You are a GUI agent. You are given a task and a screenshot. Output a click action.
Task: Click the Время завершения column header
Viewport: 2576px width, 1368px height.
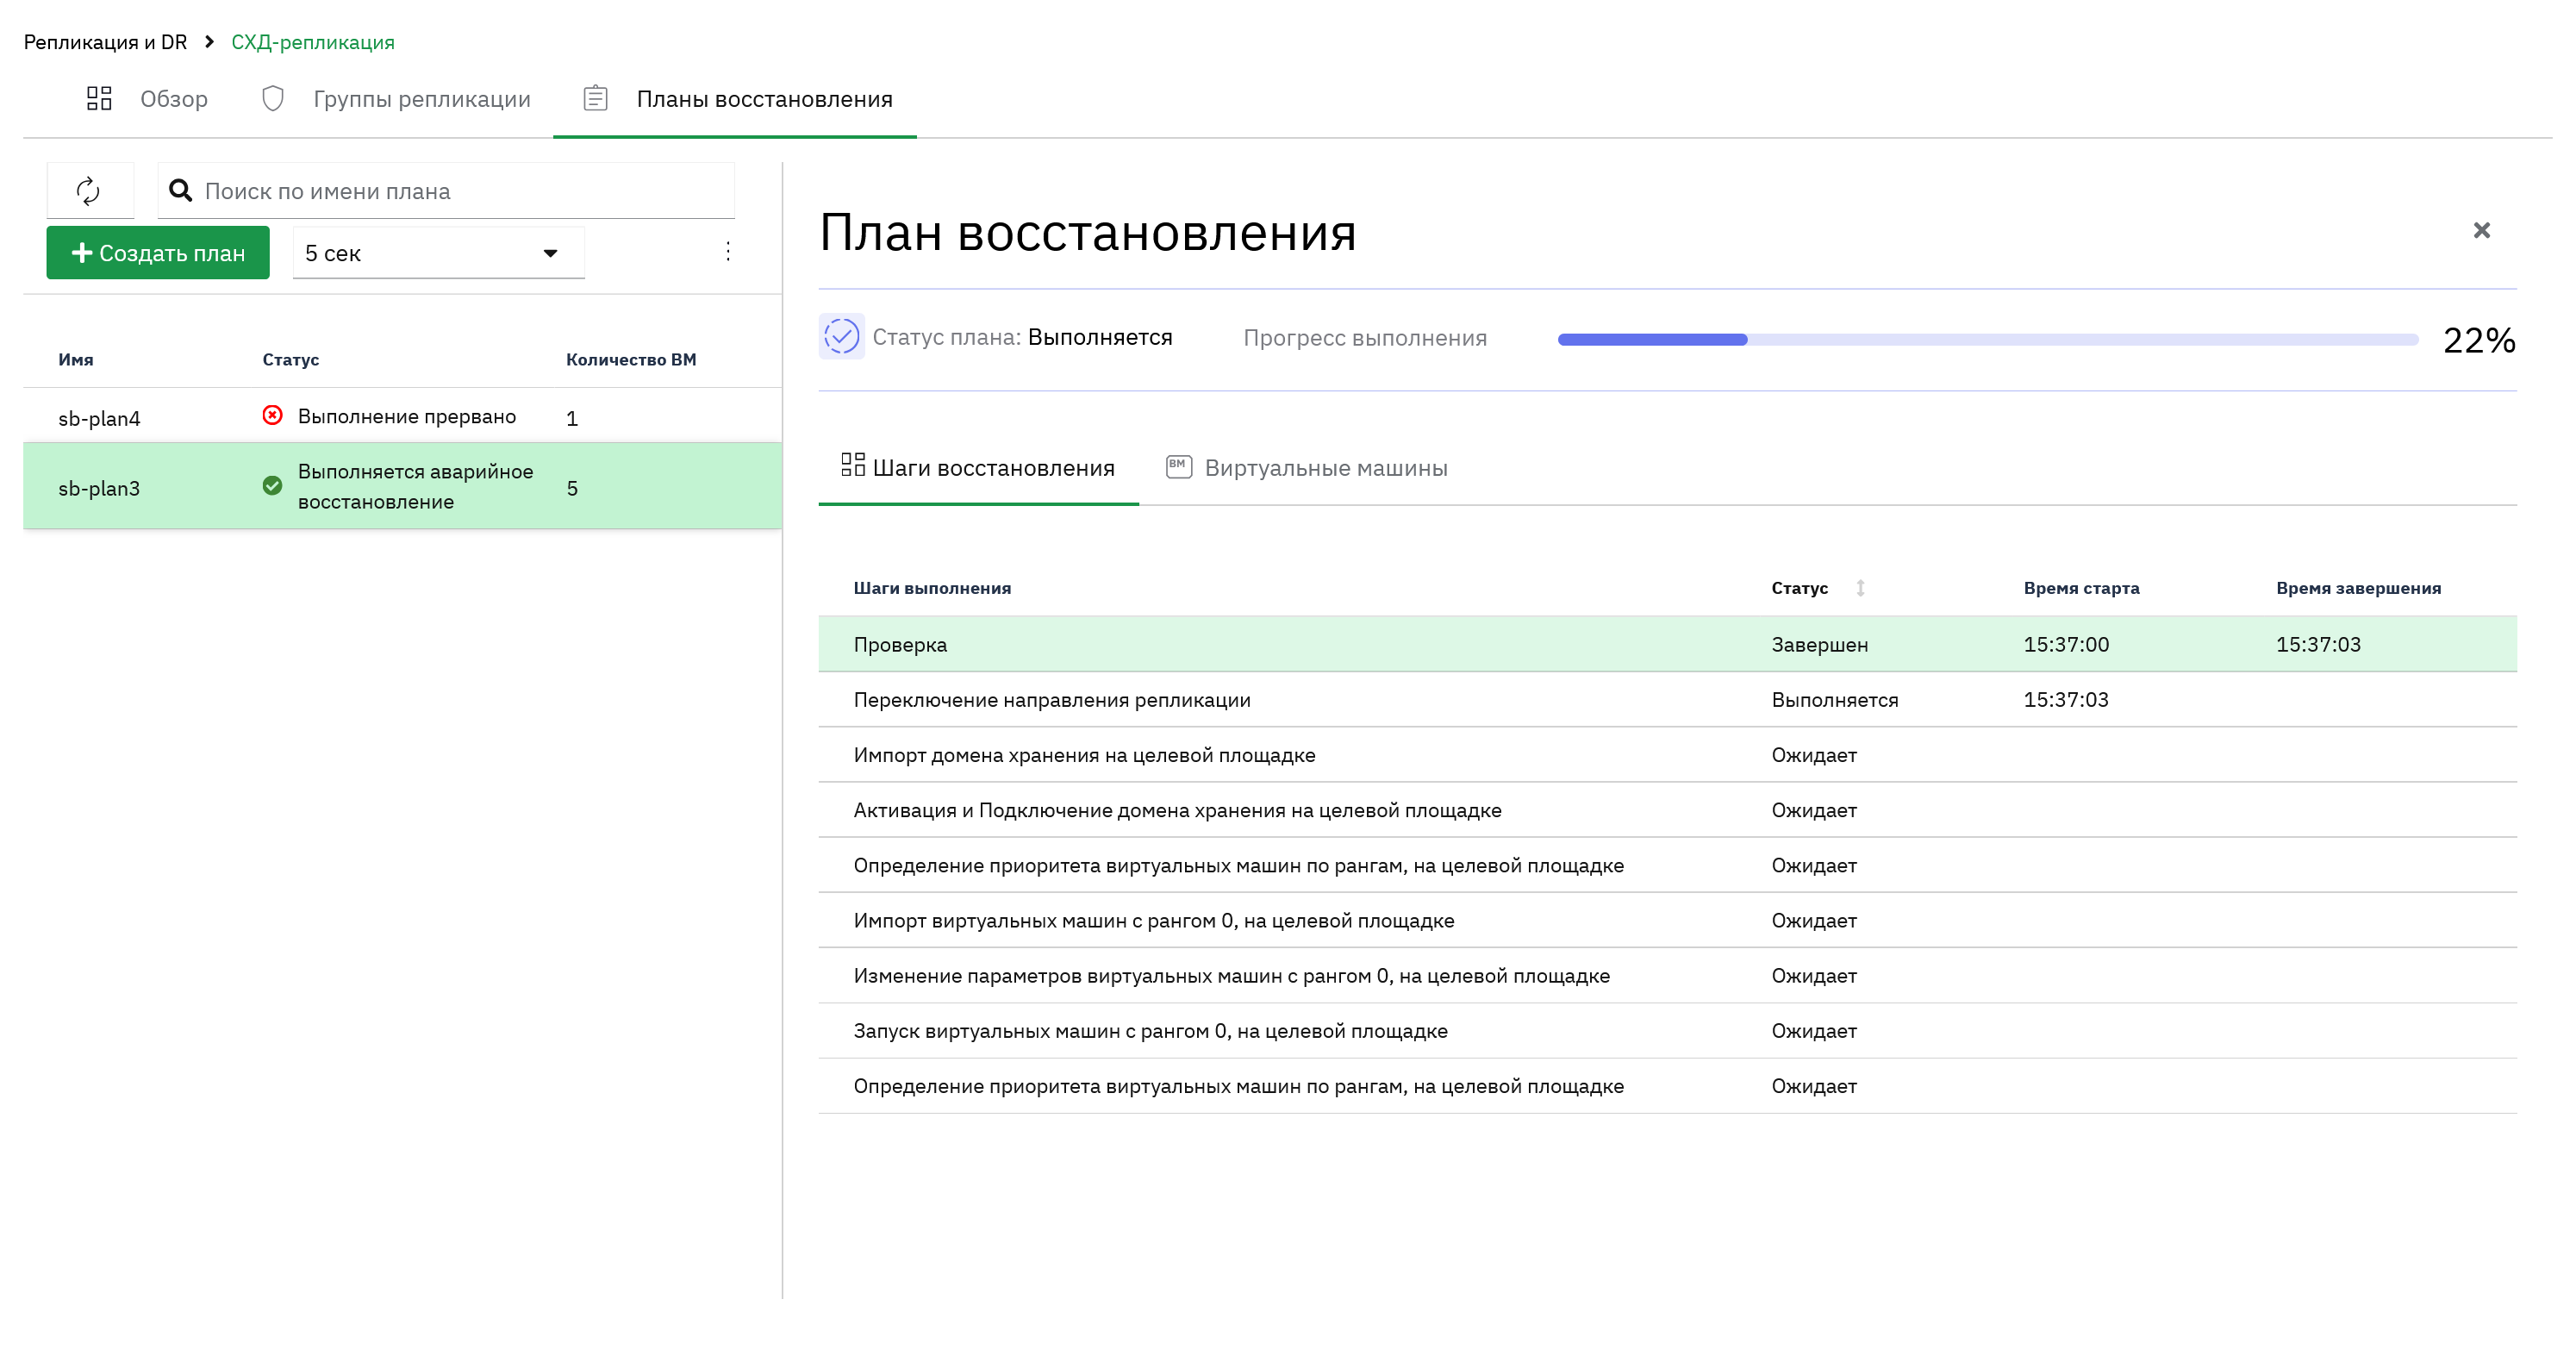tap(2359, 589)
